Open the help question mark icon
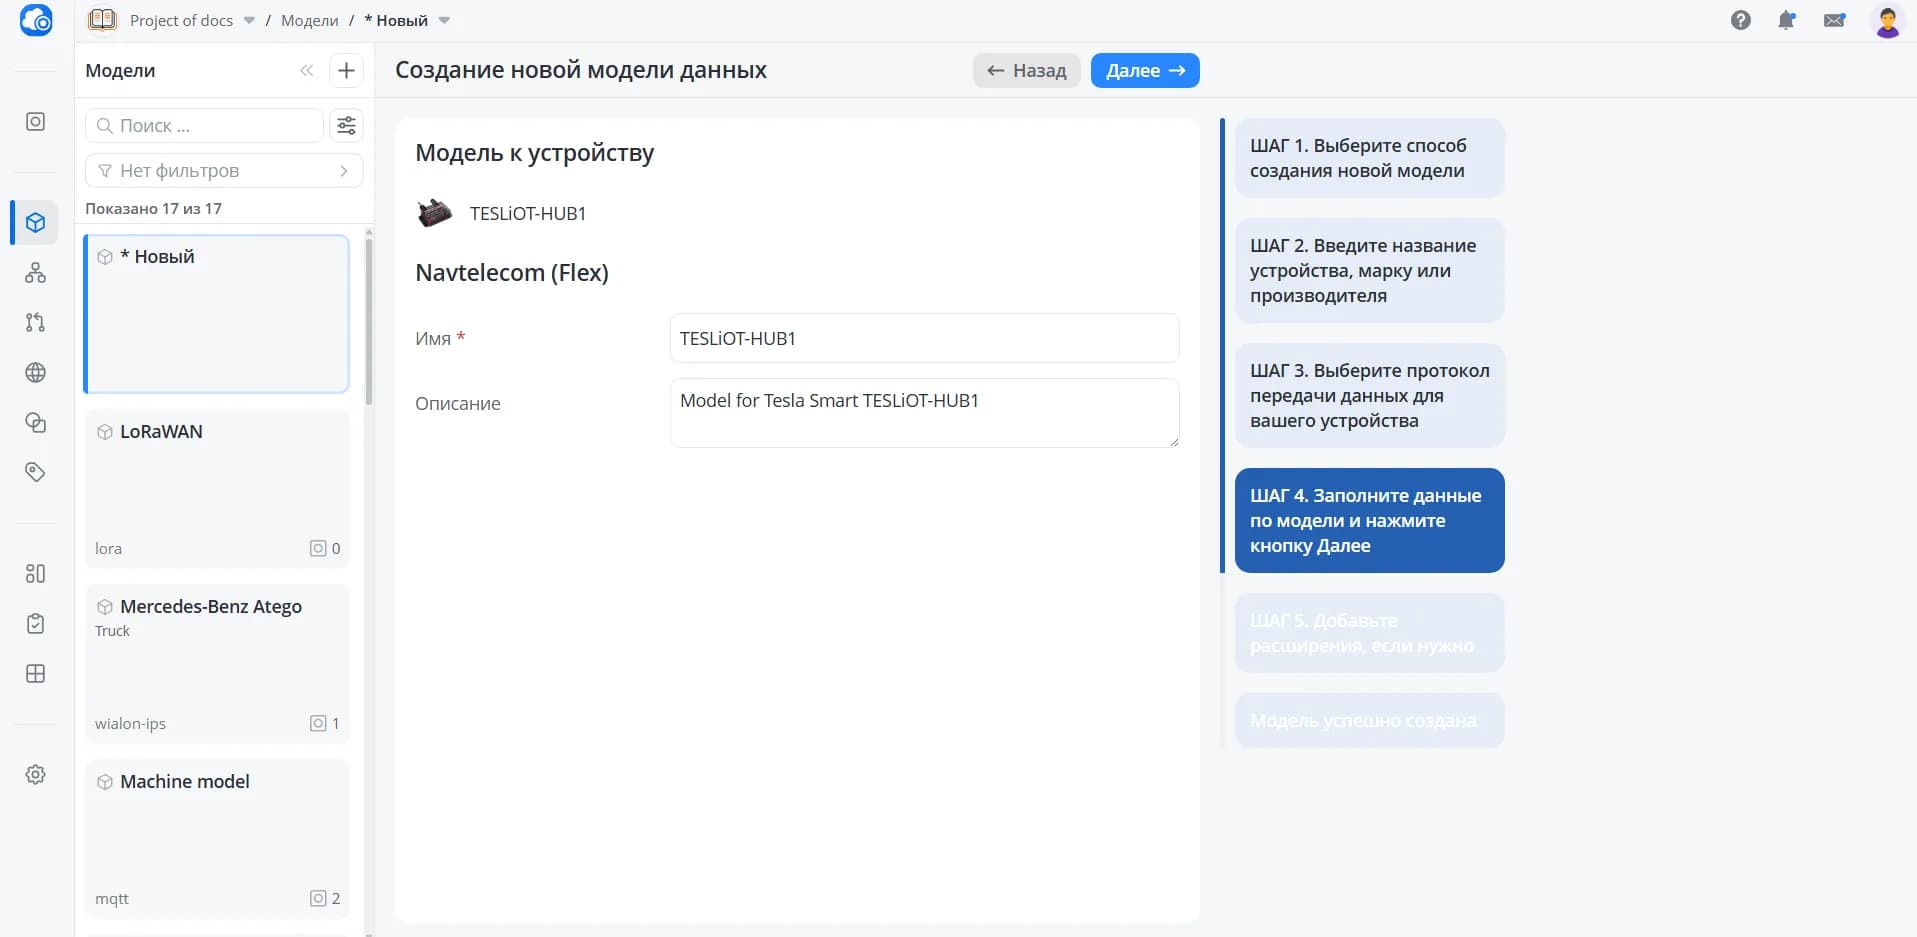The width and height of the screenshot is (1917, 937). click(x=1740, y=20)
